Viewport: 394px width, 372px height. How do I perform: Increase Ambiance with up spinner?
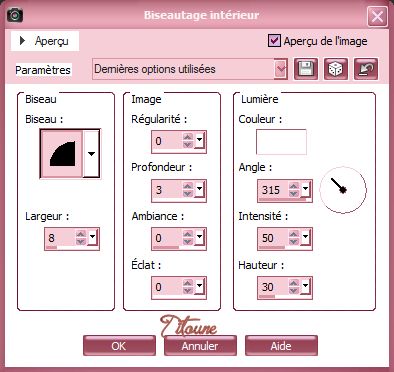(x=188, y=234)
